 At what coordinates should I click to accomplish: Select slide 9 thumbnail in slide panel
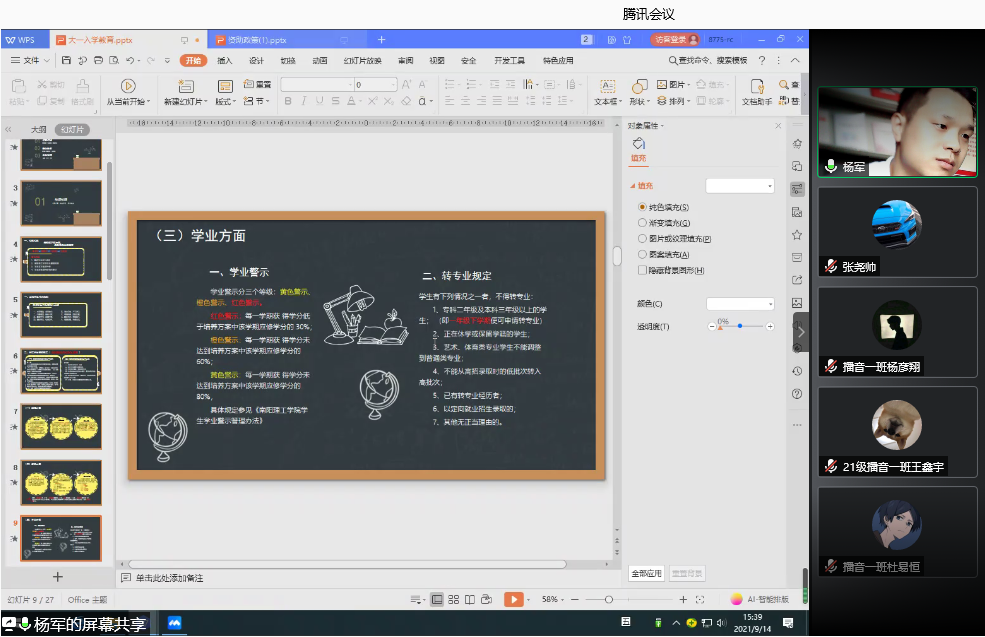coord(60,537)
